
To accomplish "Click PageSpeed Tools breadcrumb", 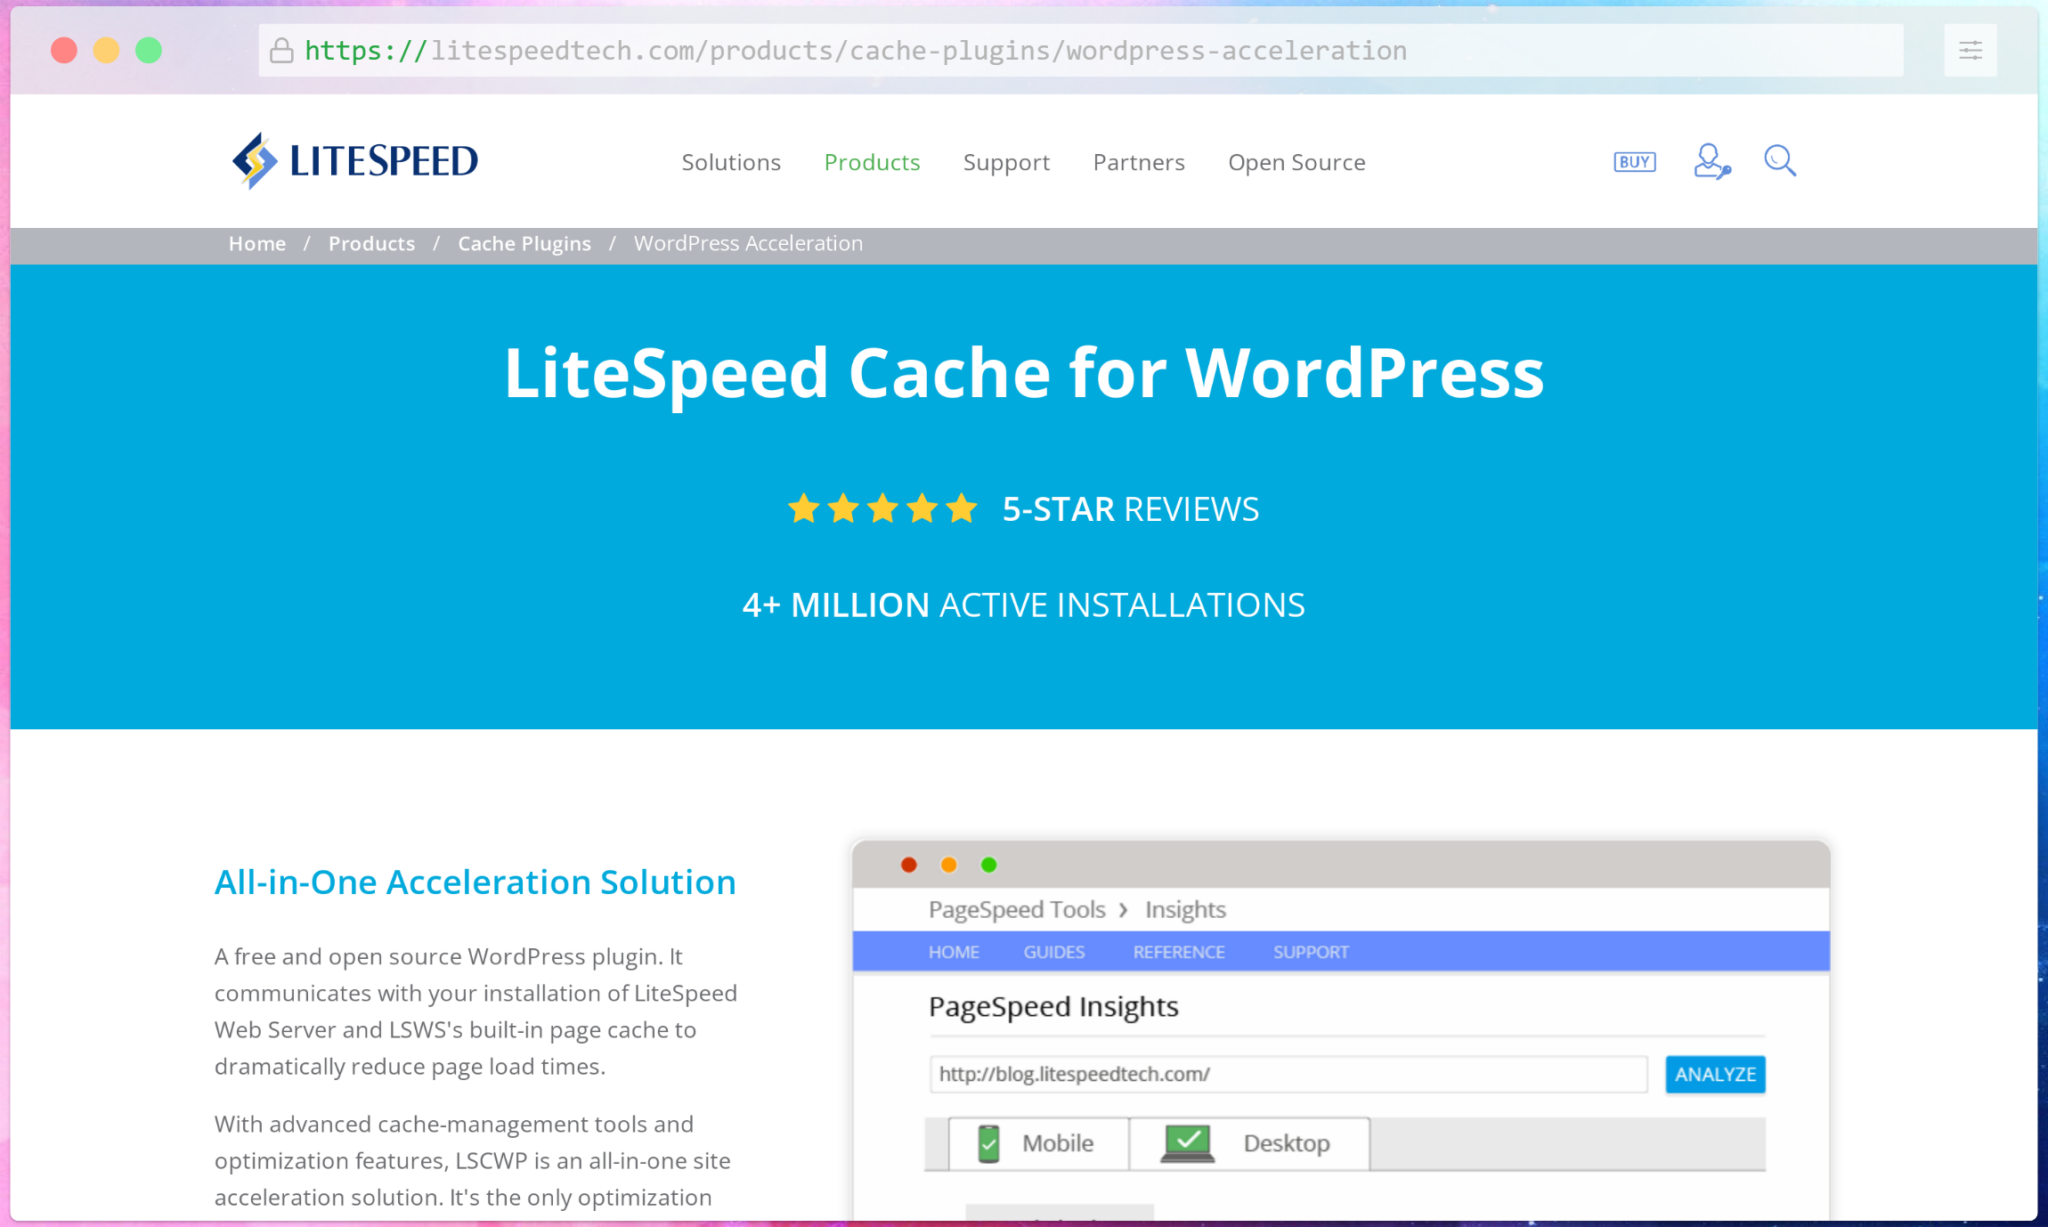I will click(1017, 910).
